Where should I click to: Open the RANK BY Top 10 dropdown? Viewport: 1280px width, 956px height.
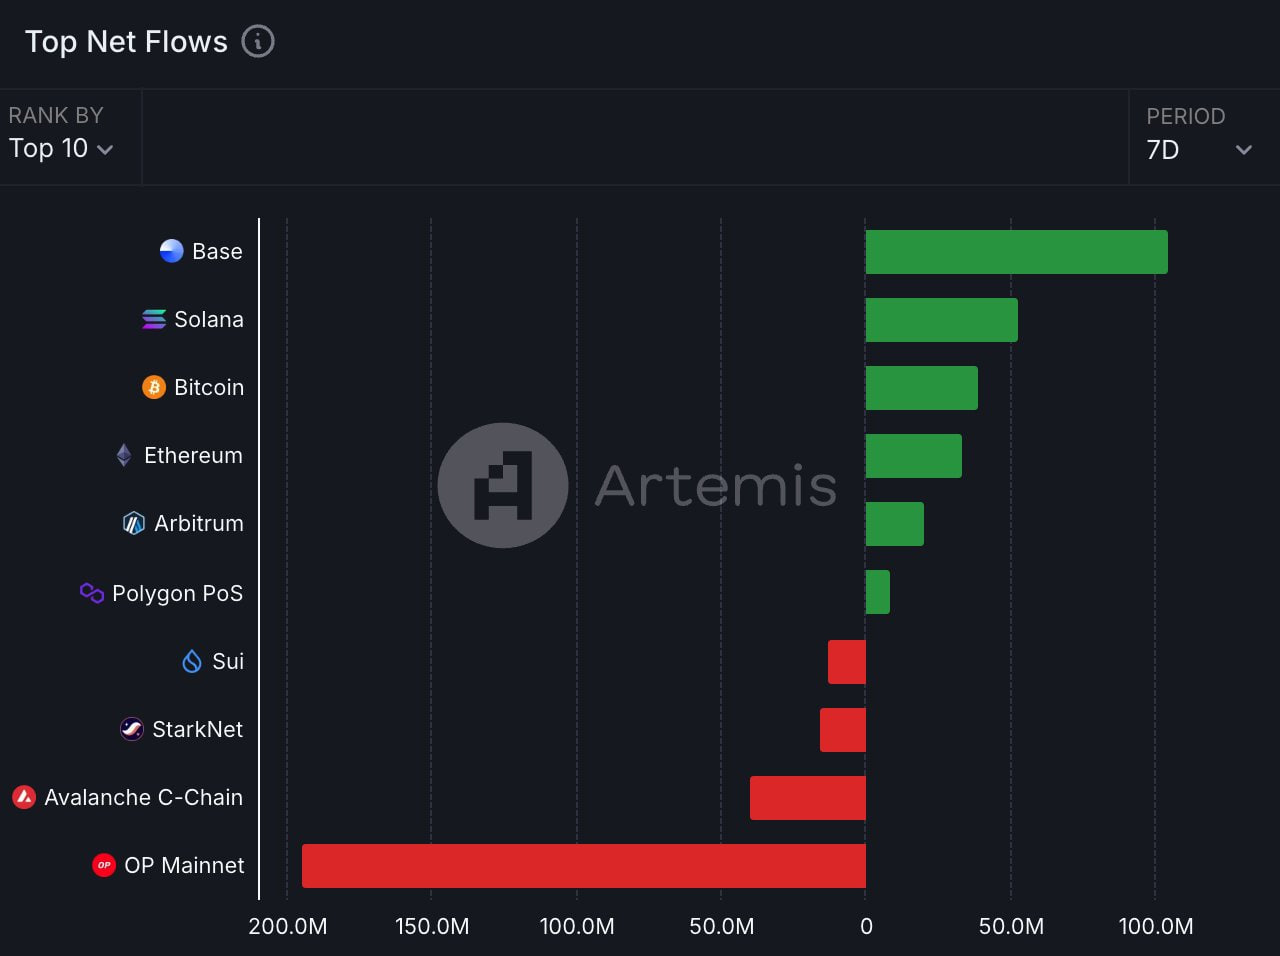point(60,148)
